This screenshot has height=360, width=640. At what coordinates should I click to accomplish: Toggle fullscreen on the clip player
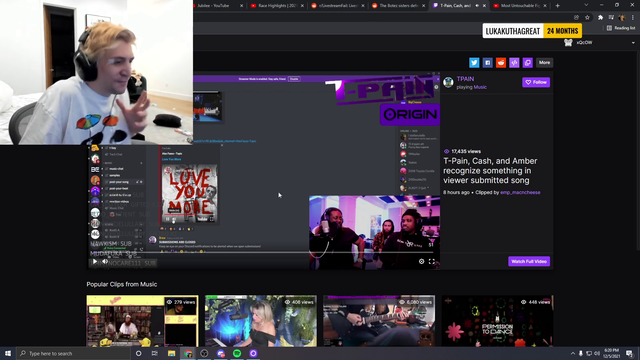[x=432, y=262]
